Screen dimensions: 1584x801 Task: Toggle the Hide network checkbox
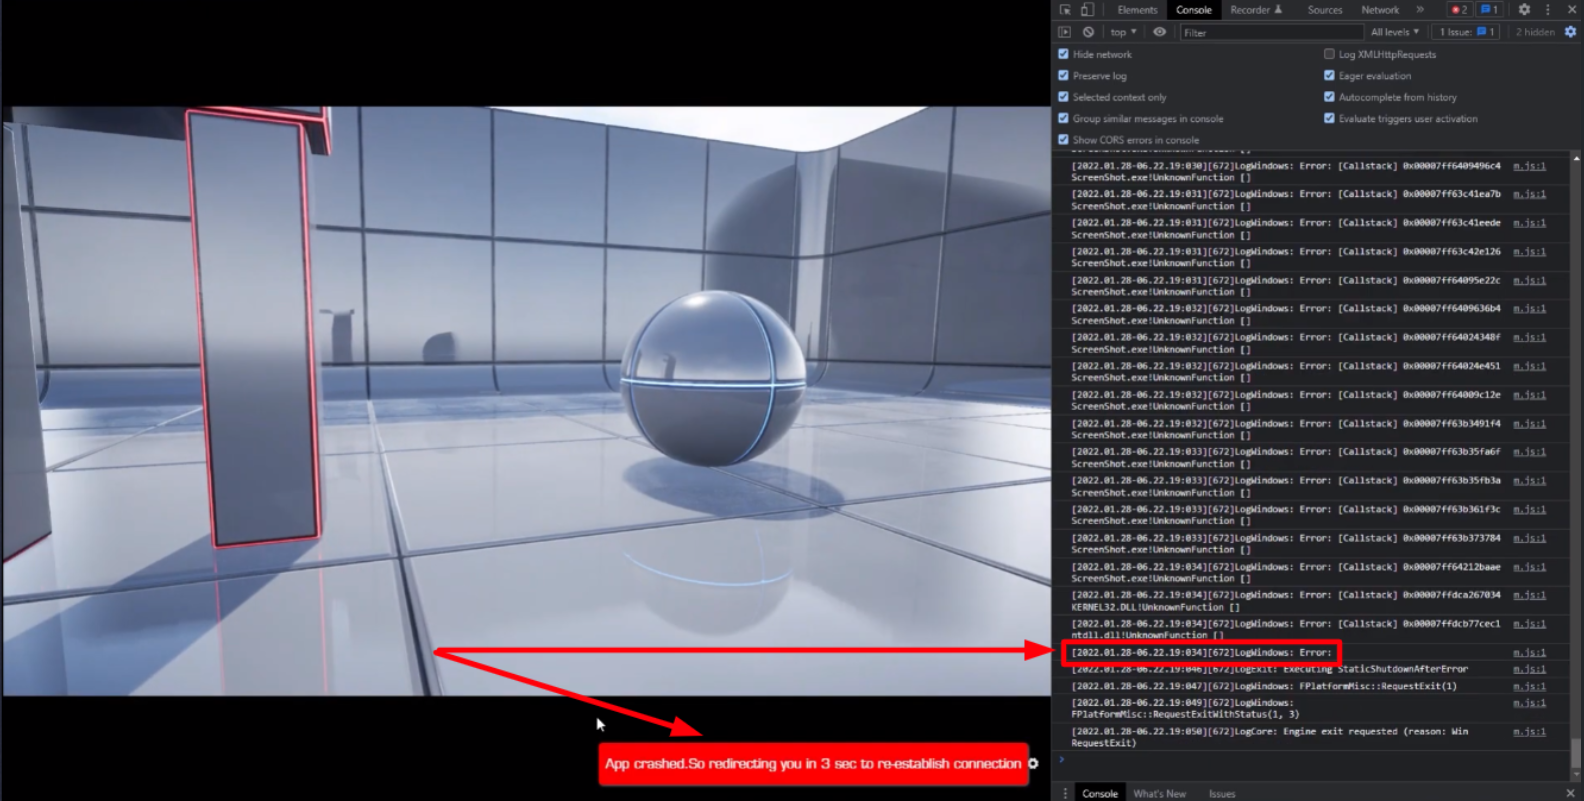[1063, 54]
